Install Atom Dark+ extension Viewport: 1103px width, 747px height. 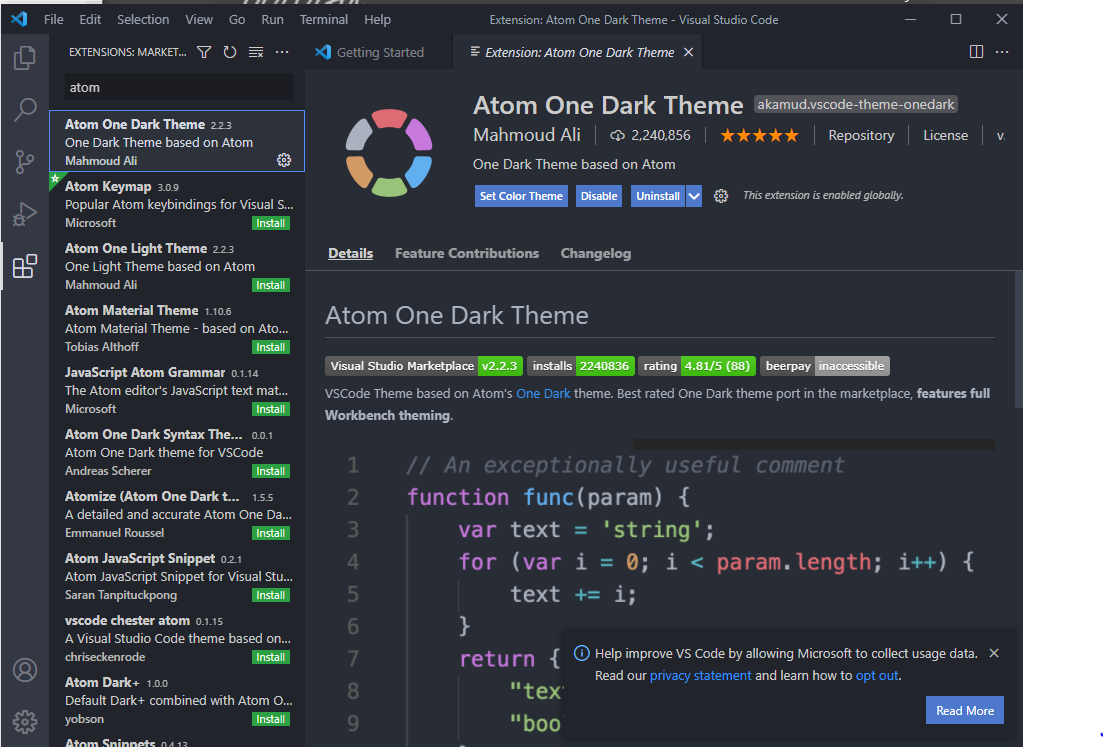coord(271,719)
